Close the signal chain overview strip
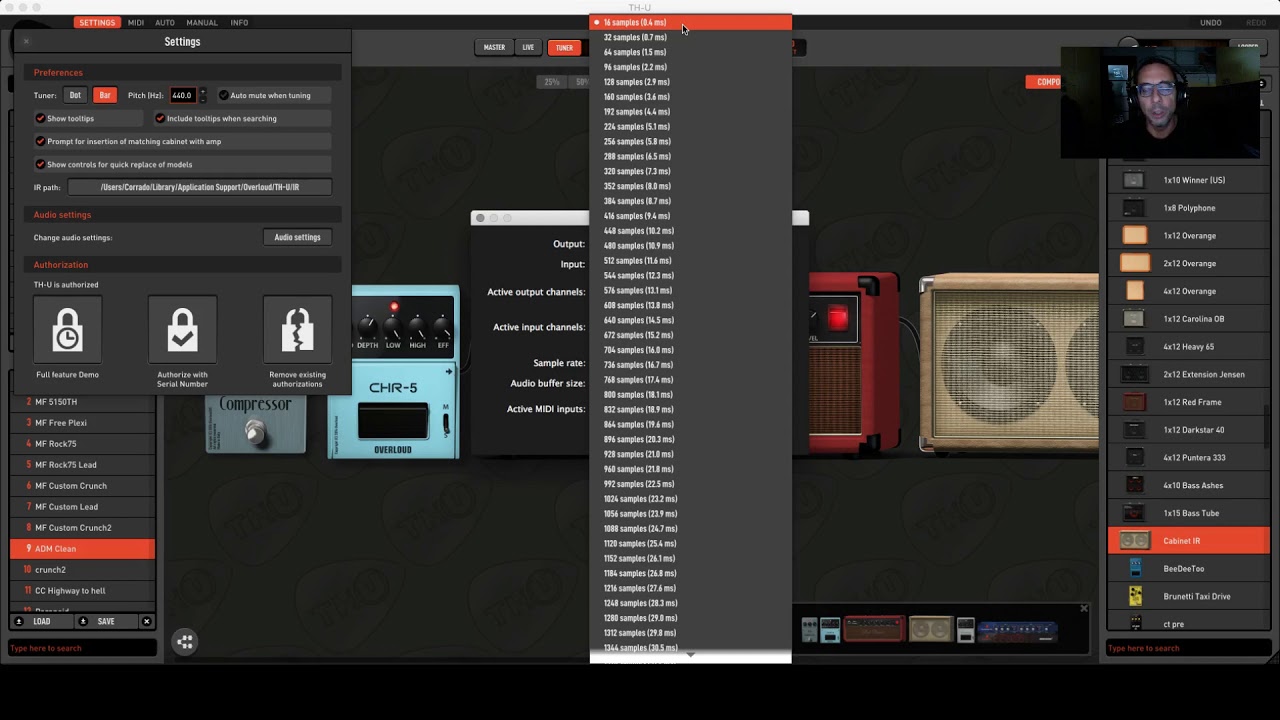The height and width of the screenshot is (720, 1280). pyautogui.click(x=1083, y=608)
